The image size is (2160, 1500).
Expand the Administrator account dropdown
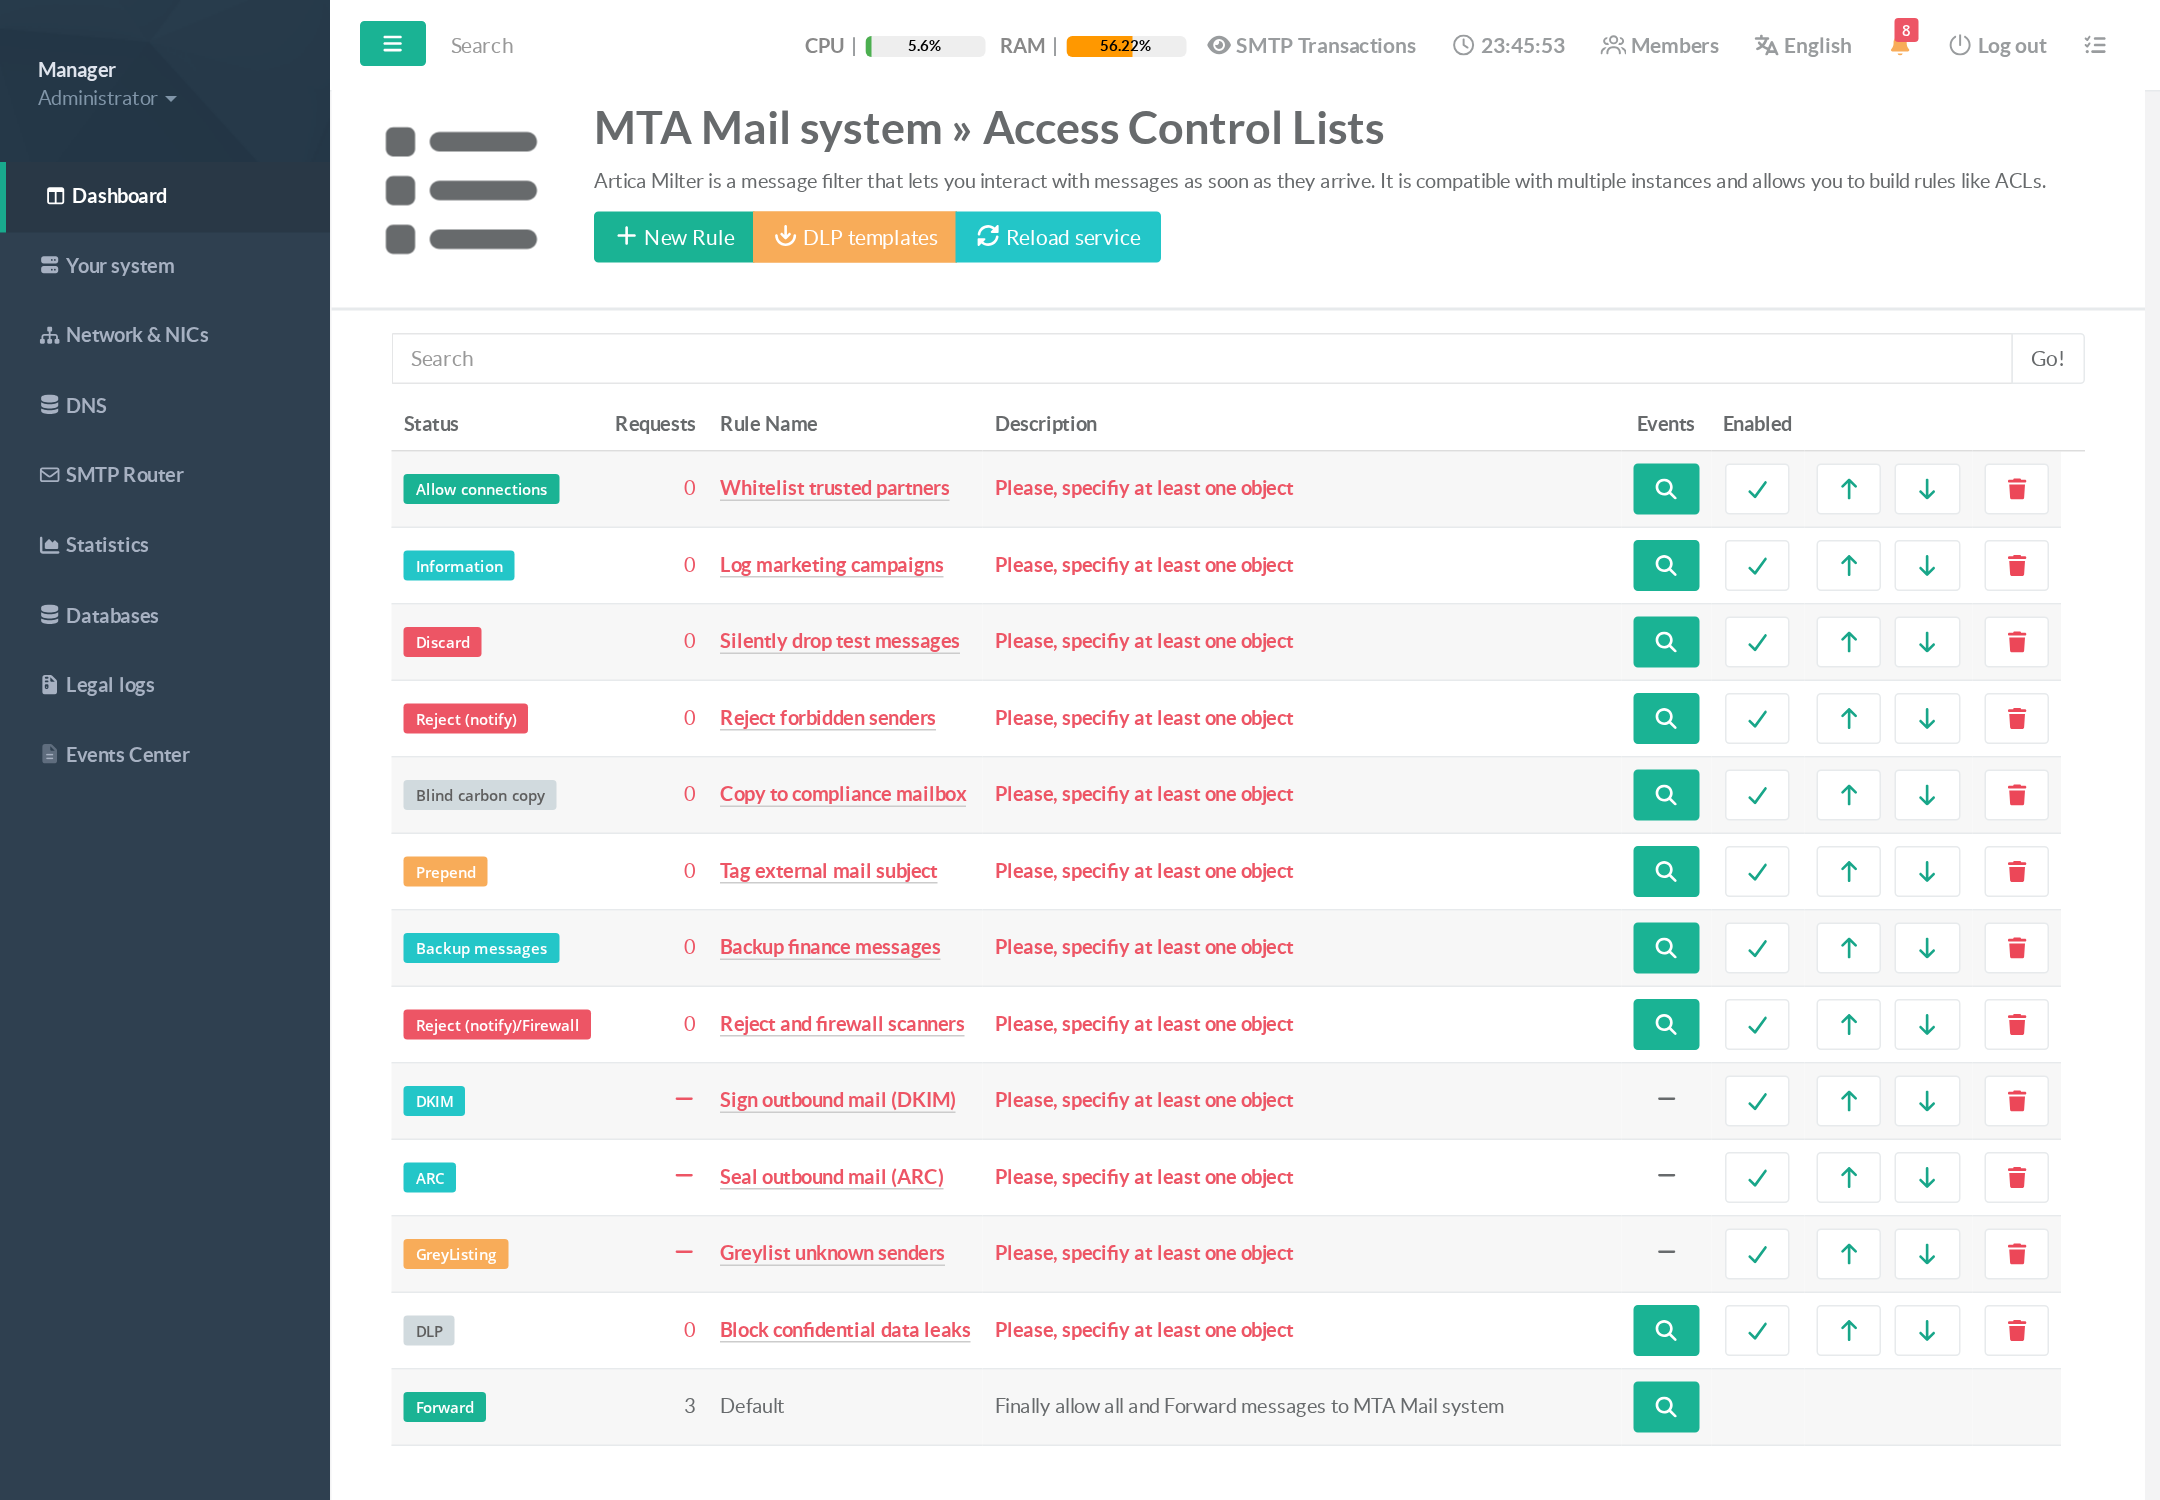coord(107,98)
